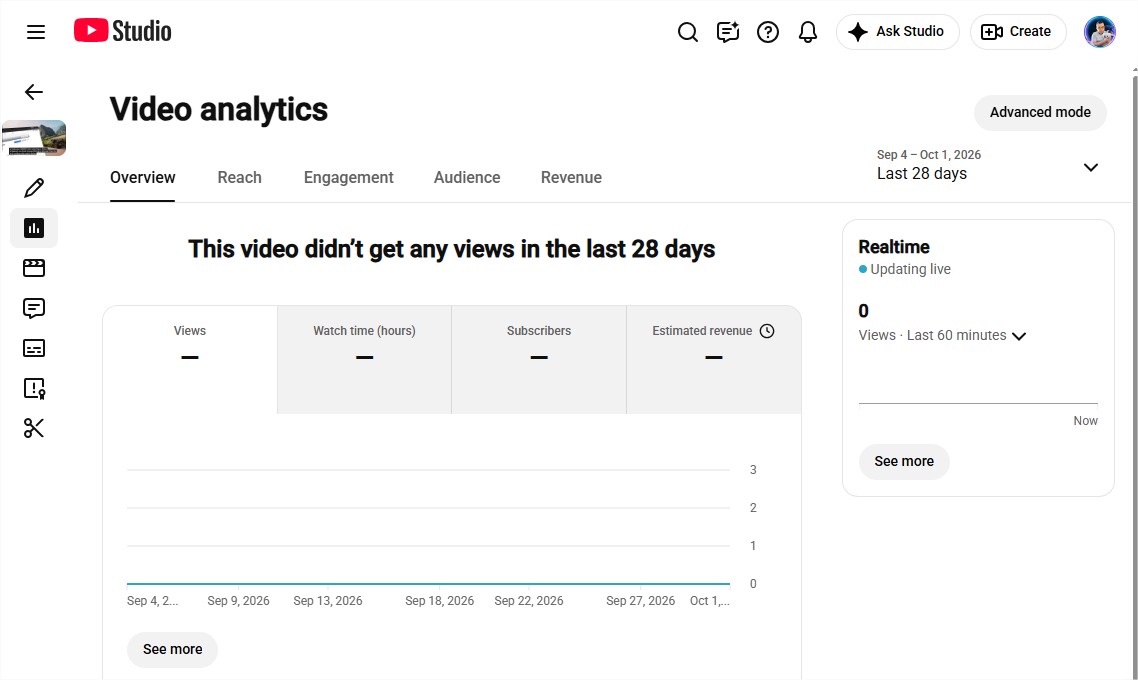Image resolution: width=1138 pixels, height=680 pixels.
Task: Switch to the Revenue tab
Action: 571,178
